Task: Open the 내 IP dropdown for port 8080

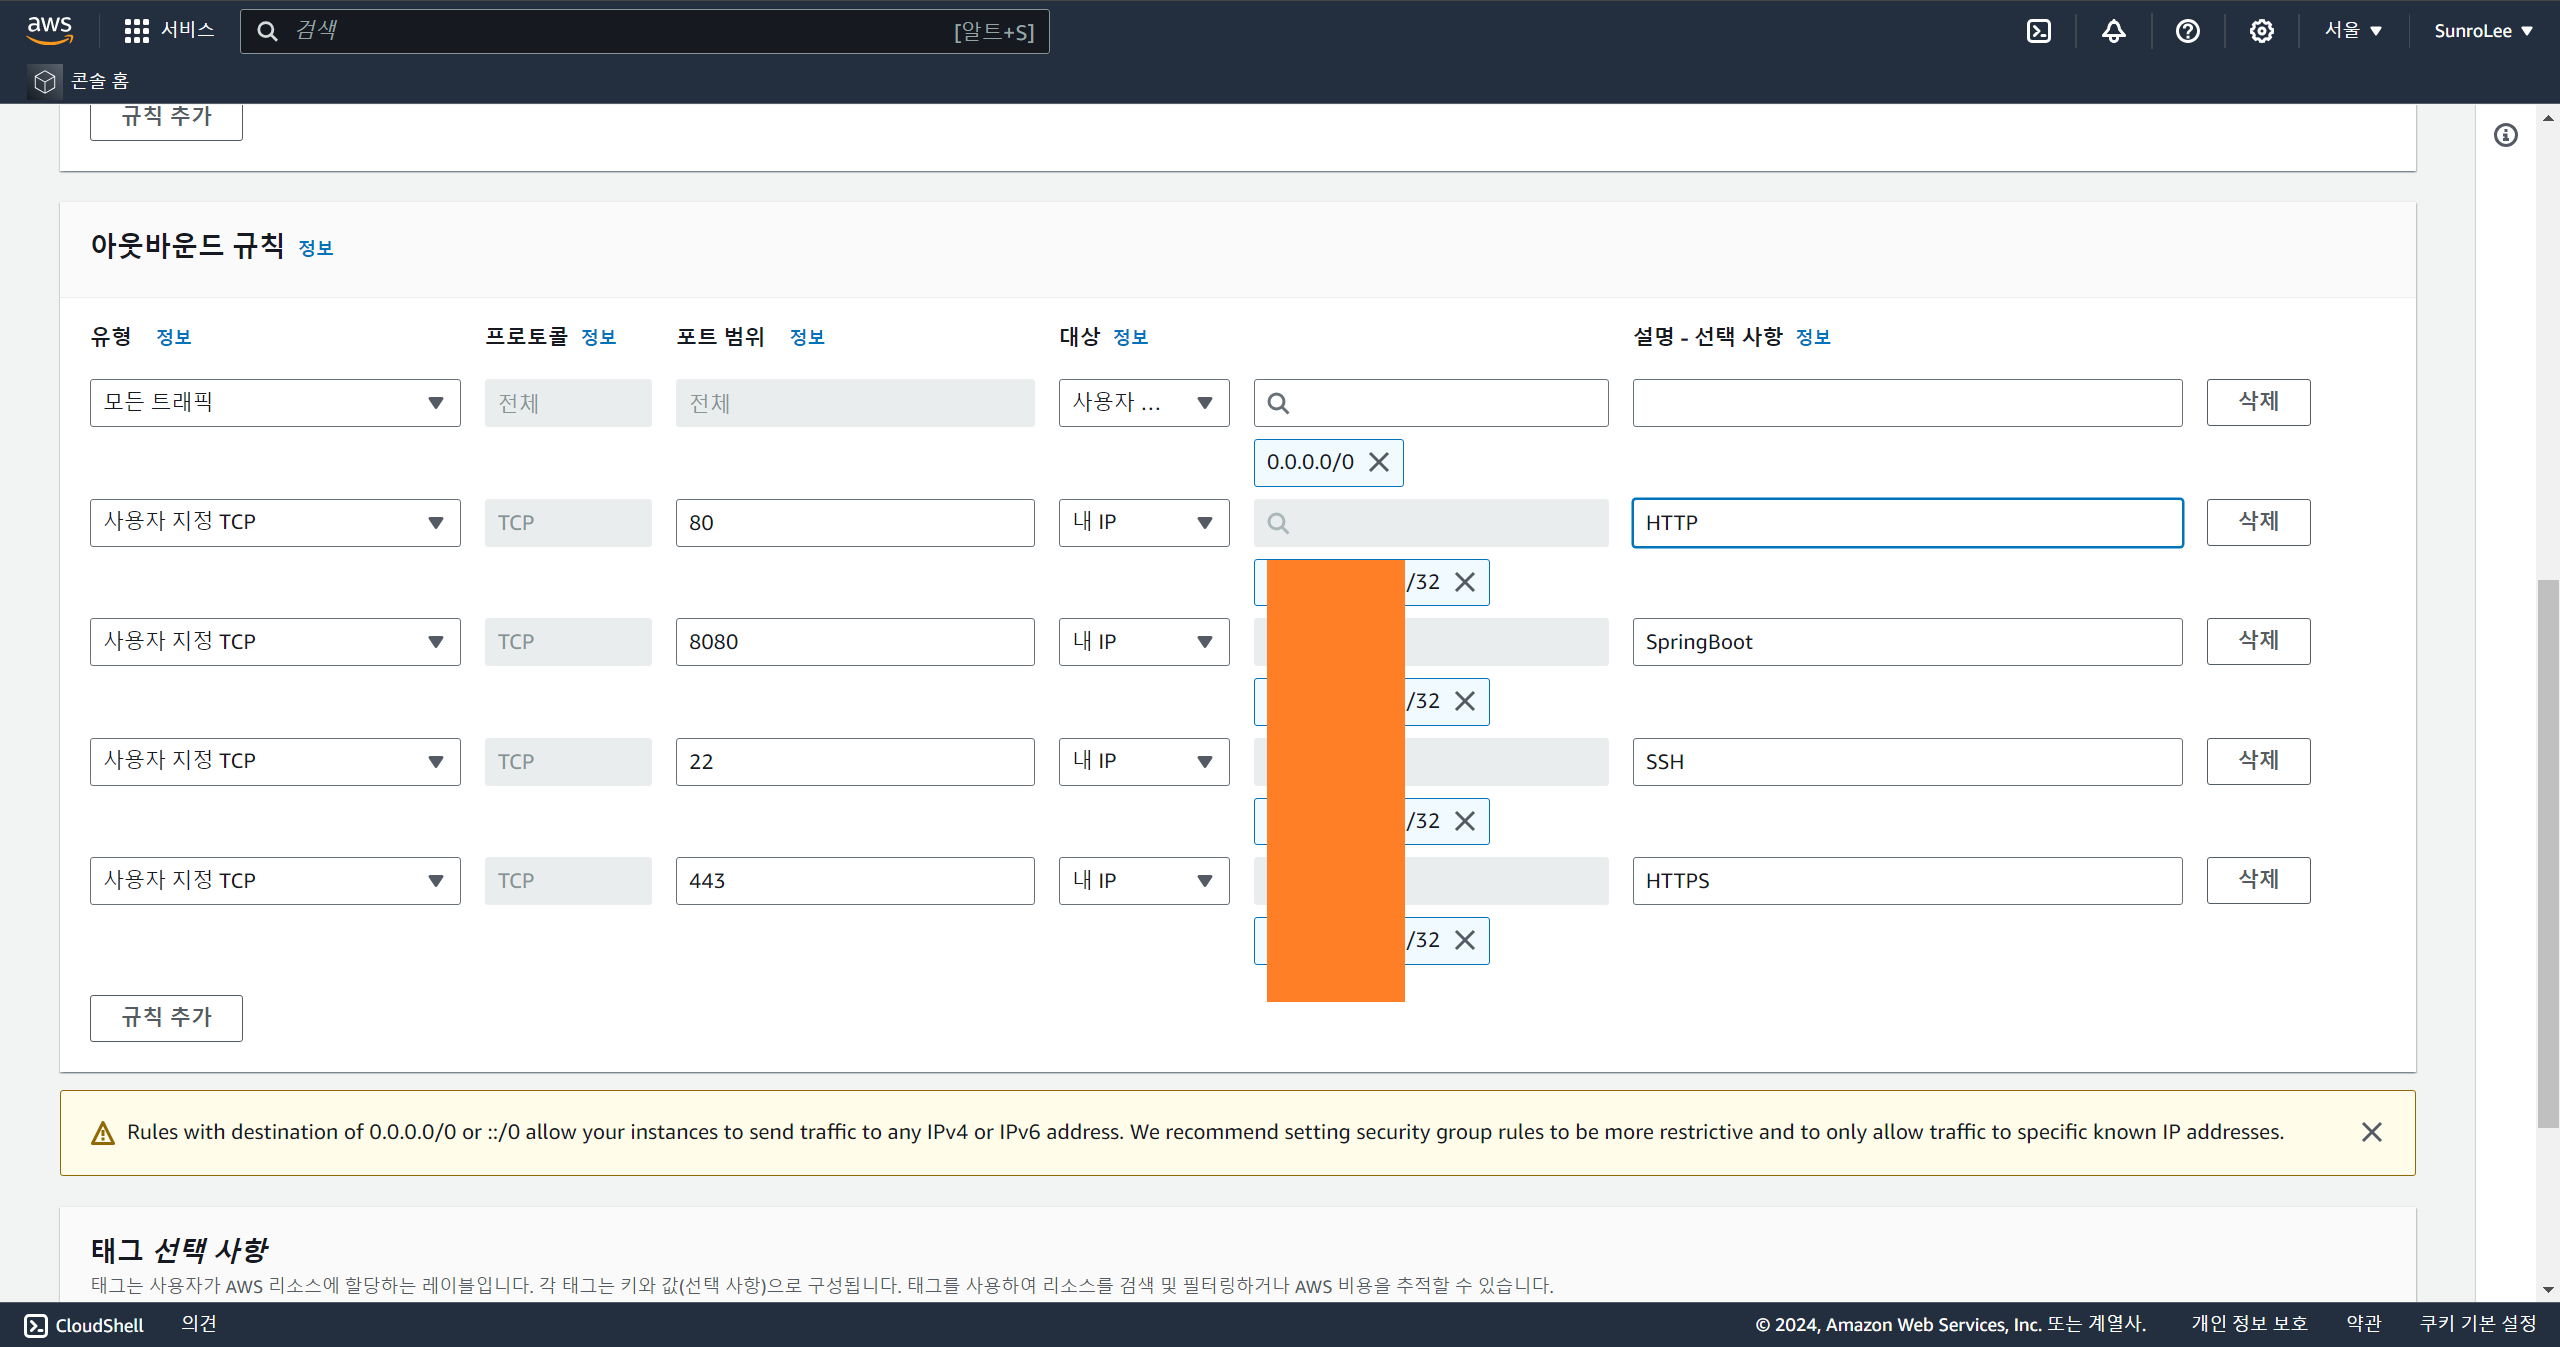Action: (x=1143, y=642)
